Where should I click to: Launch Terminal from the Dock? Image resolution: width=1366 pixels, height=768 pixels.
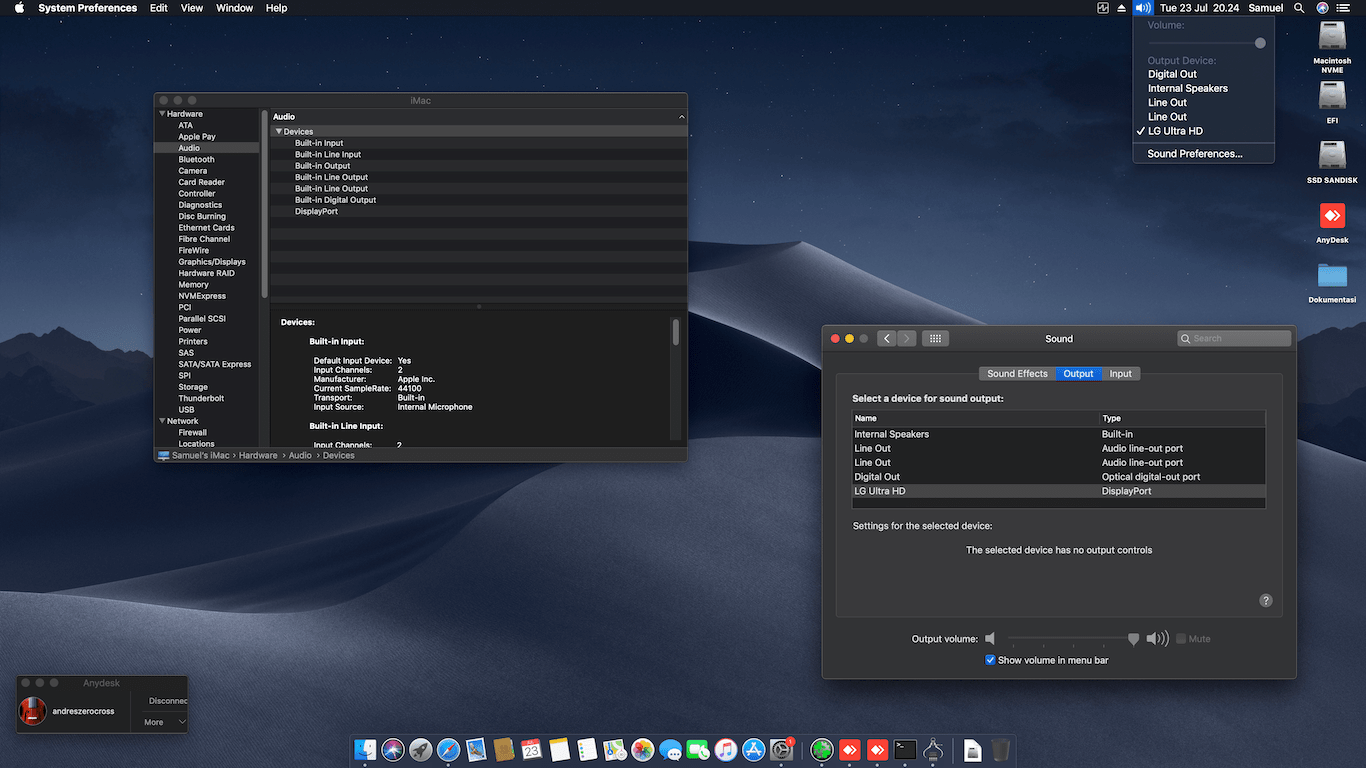point(905,750)
